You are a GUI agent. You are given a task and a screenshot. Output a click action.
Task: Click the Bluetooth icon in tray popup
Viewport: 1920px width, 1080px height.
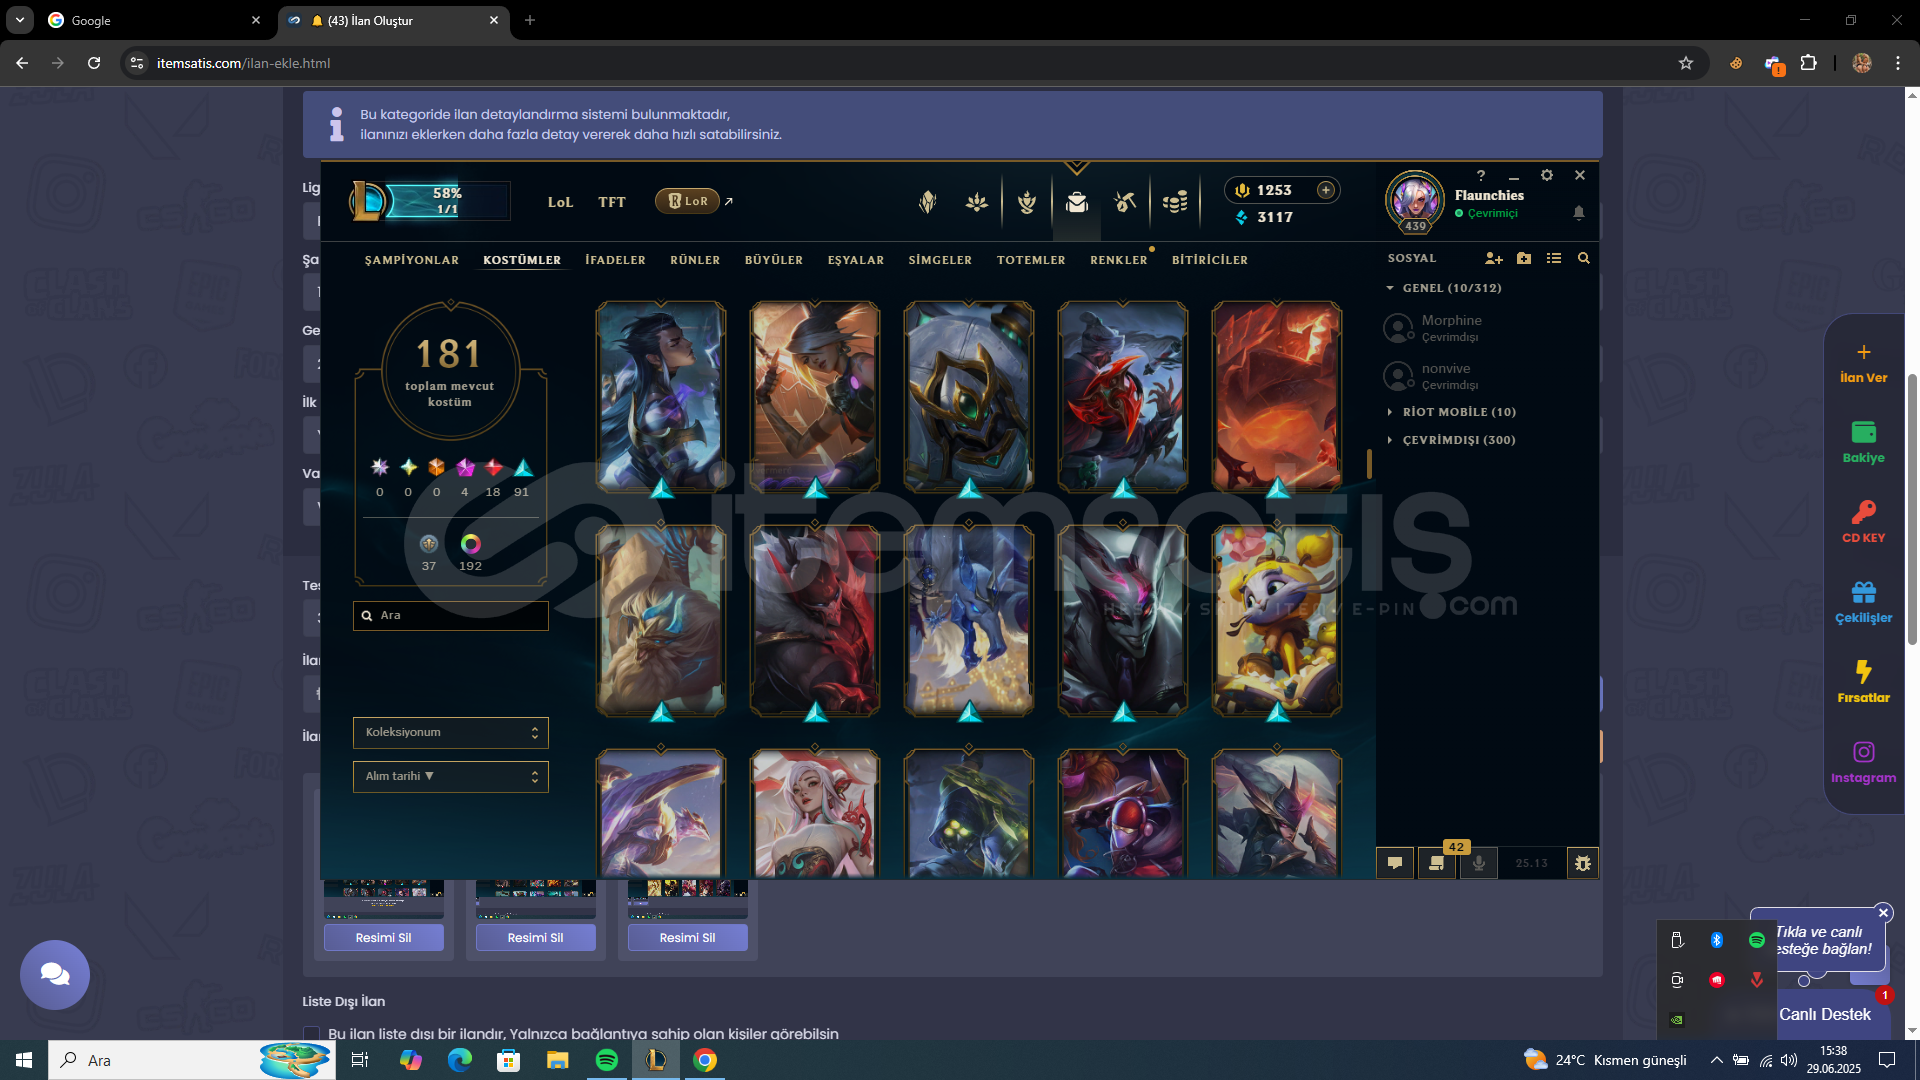[x=1717, y=940]
